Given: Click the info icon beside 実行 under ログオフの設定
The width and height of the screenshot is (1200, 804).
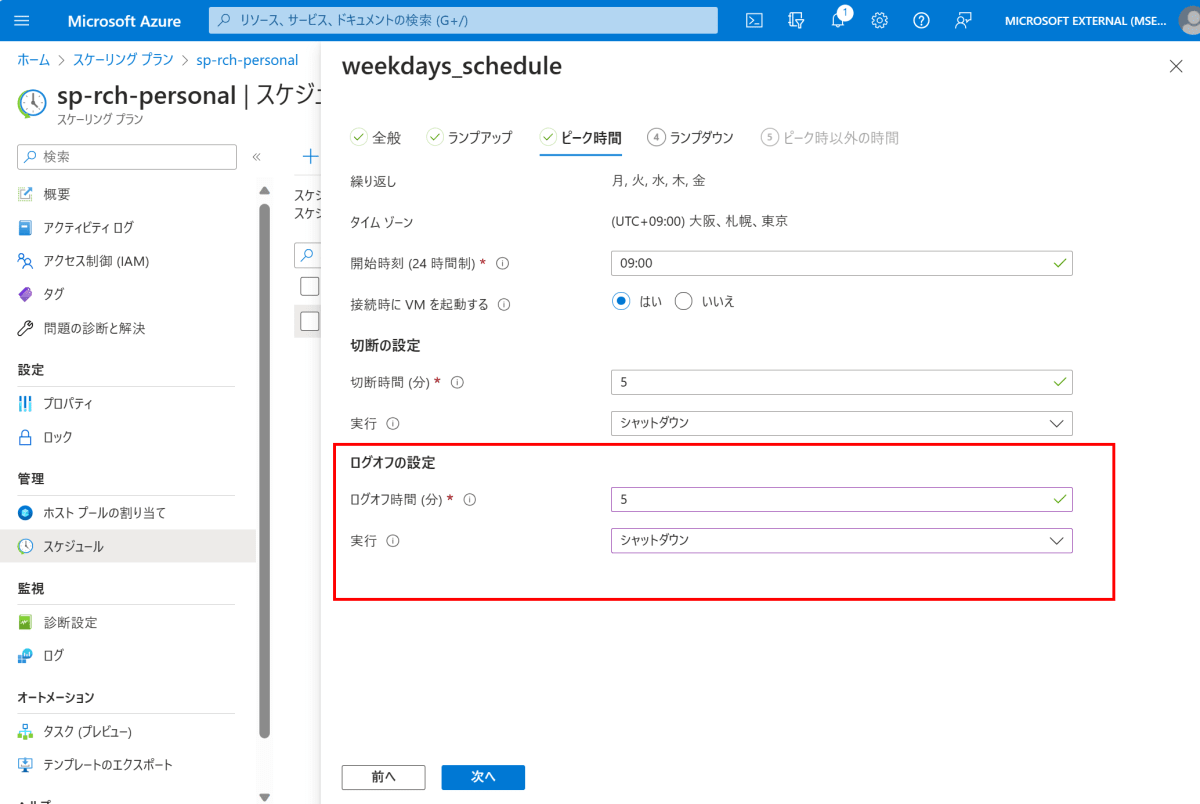Looking at the screenshot, I should coord(392,541).
